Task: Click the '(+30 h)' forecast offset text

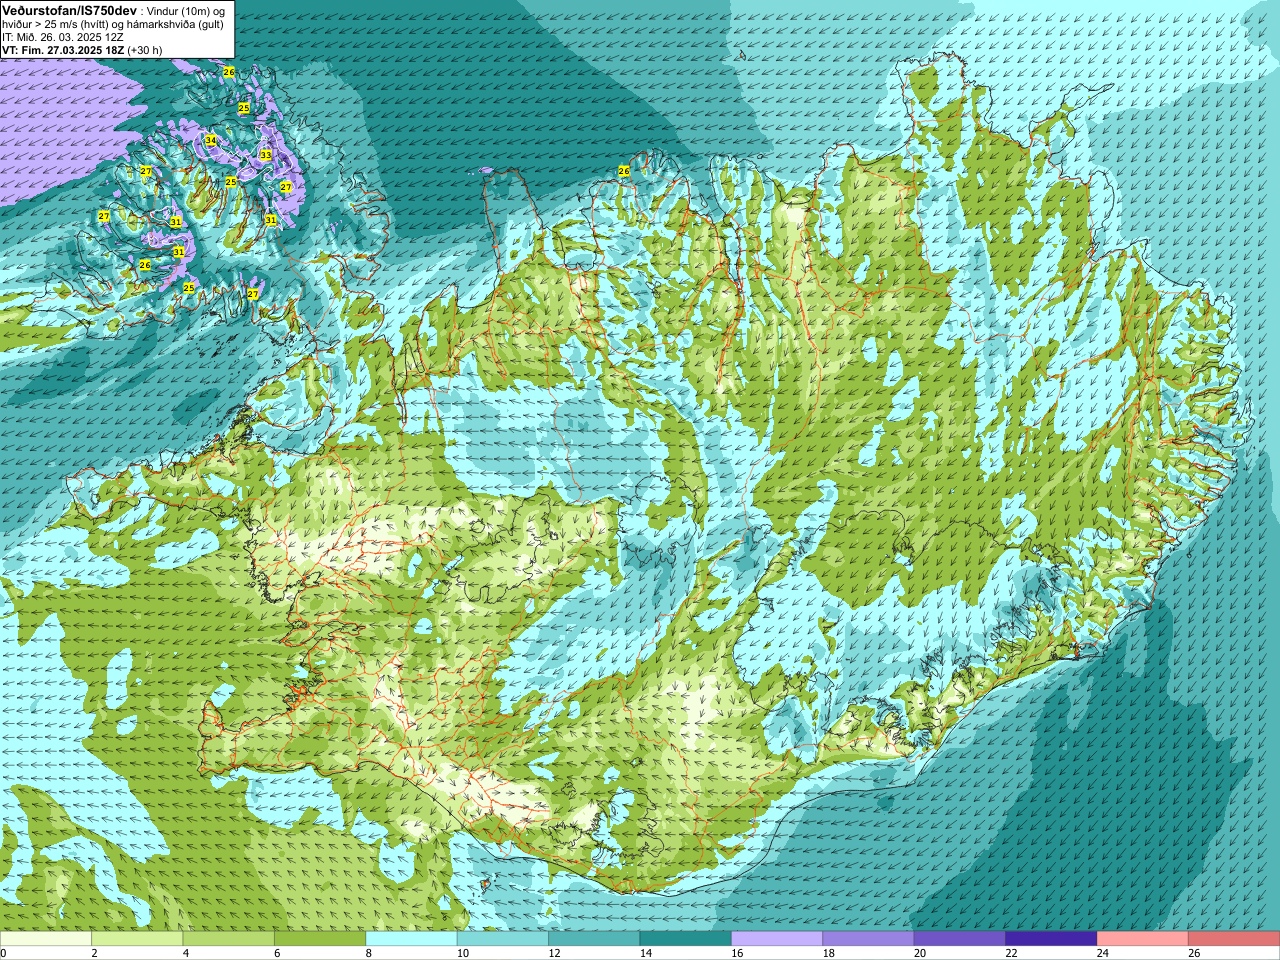Action: coord(145,50)
